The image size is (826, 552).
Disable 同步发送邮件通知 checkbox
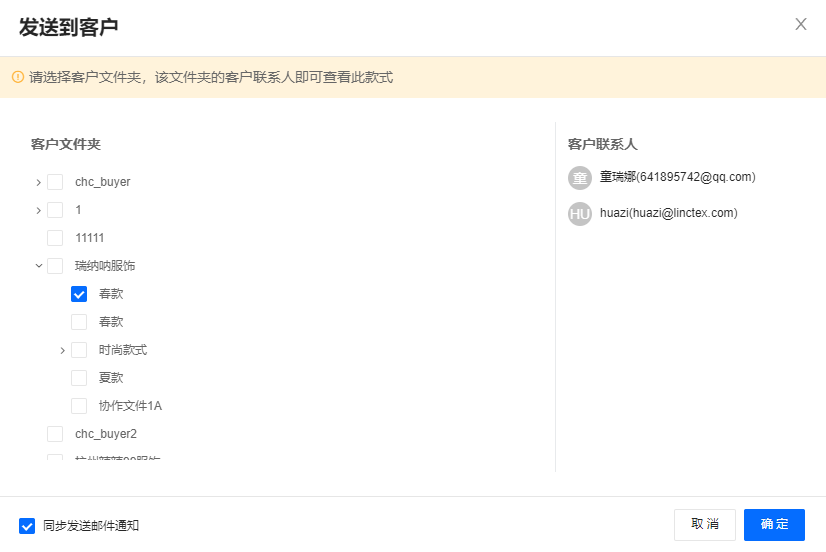27,525
